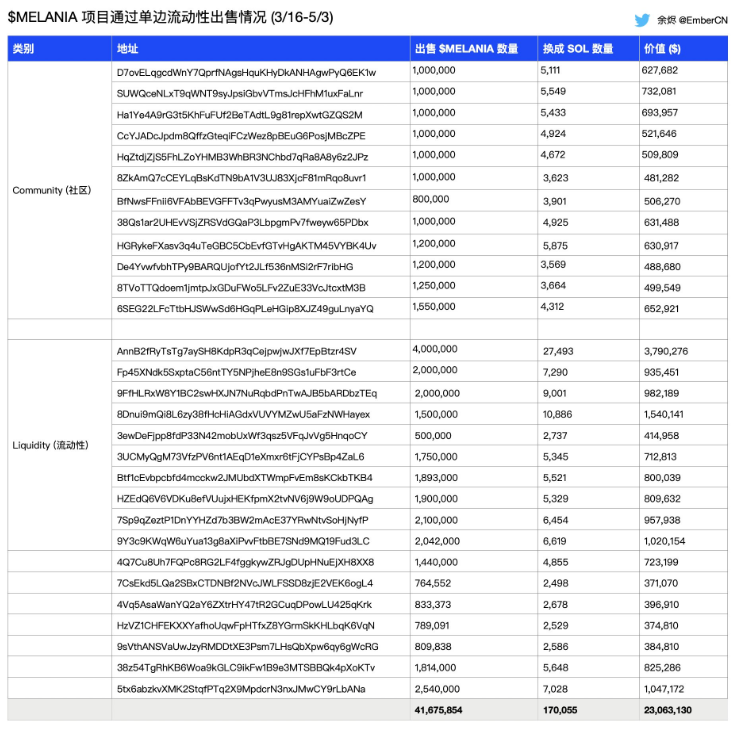Select address starting with 9Y3c9KWqW6uYua
The height and width of the screenshot is (732, 752).
[243, 541]
